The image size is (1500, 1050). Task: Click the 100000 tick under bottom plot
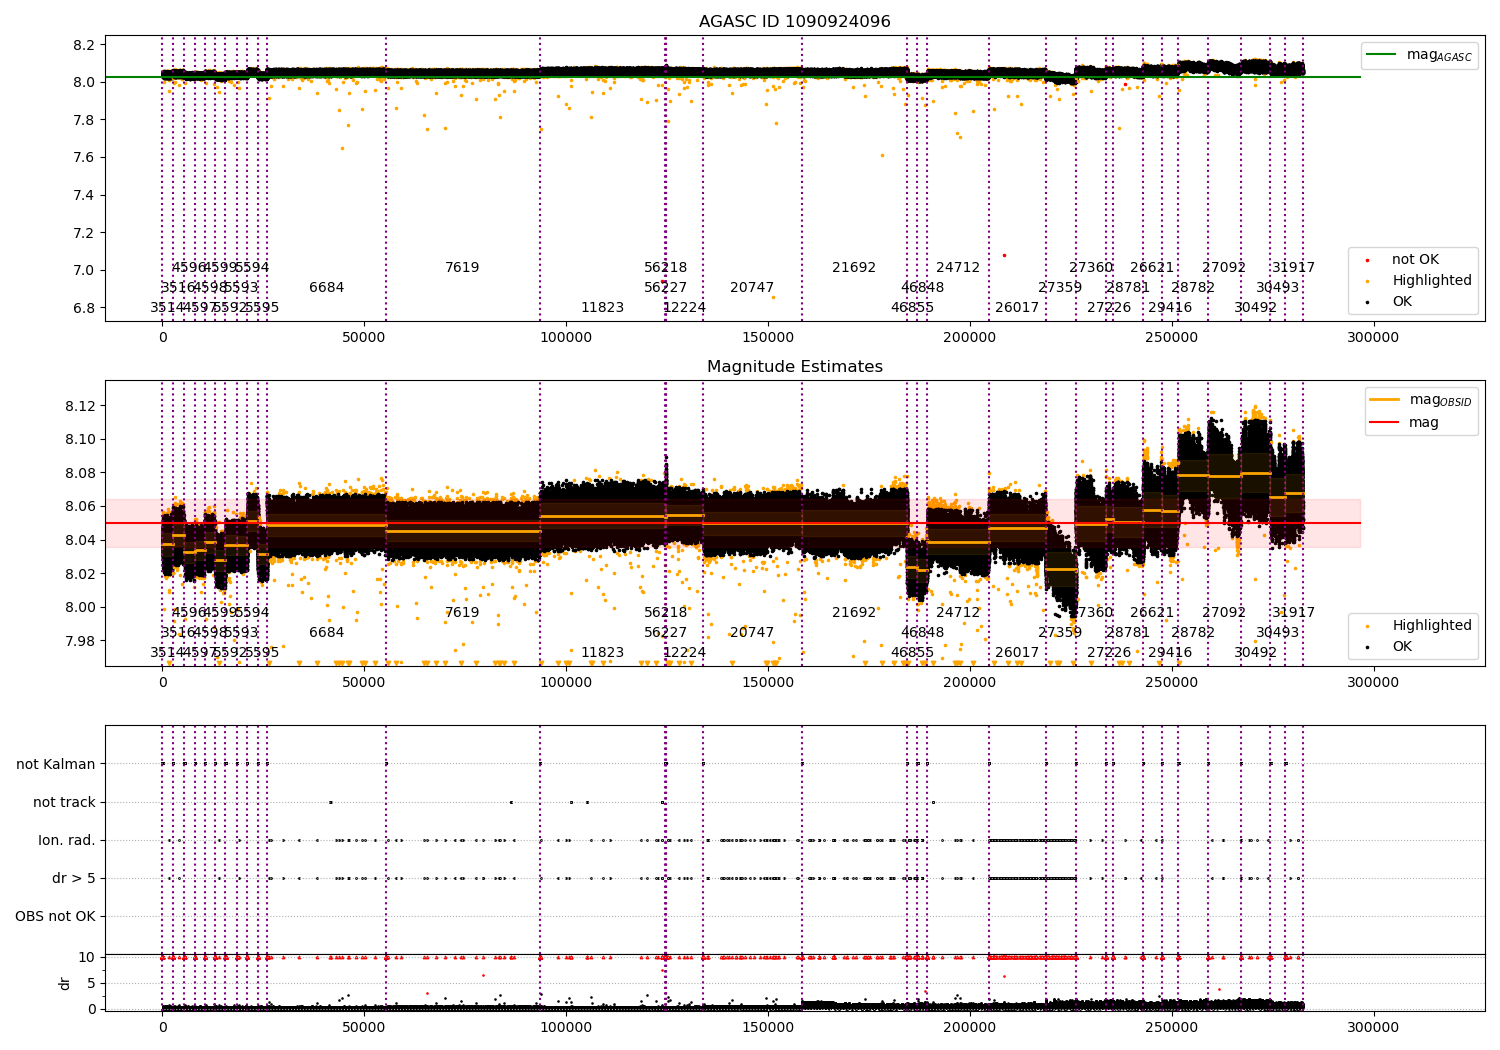pyautogui.click(x=566, y=1028)
